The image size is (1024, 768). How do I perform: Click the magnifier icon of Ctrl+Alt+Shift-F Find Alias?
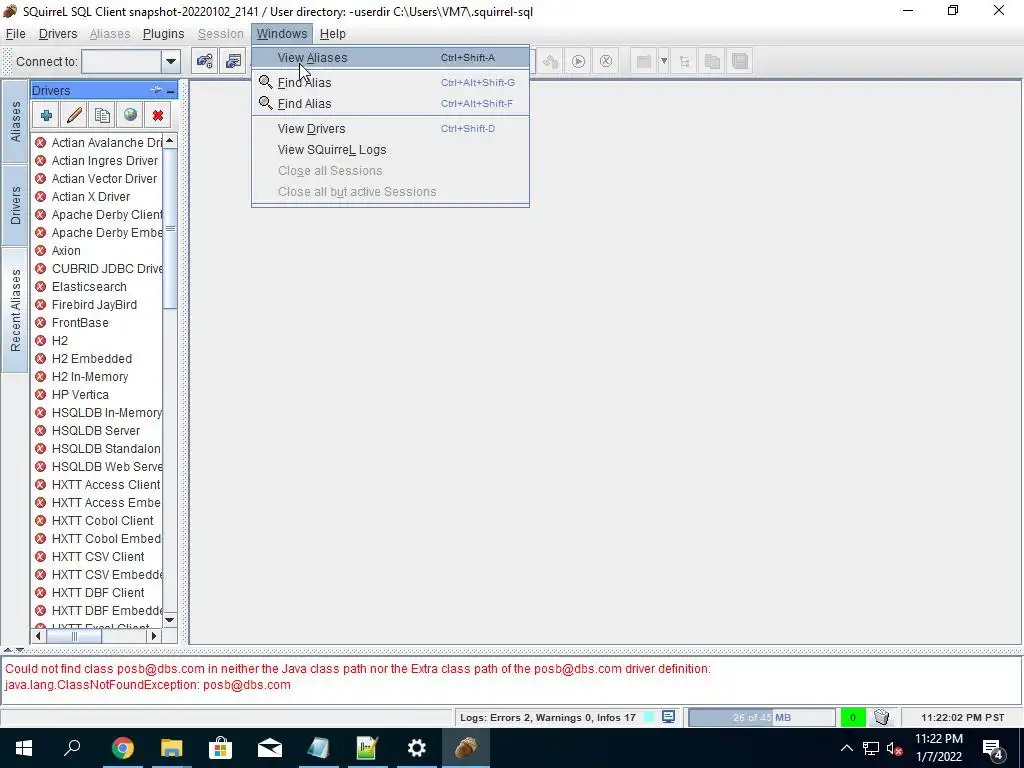tap(265, 103)
